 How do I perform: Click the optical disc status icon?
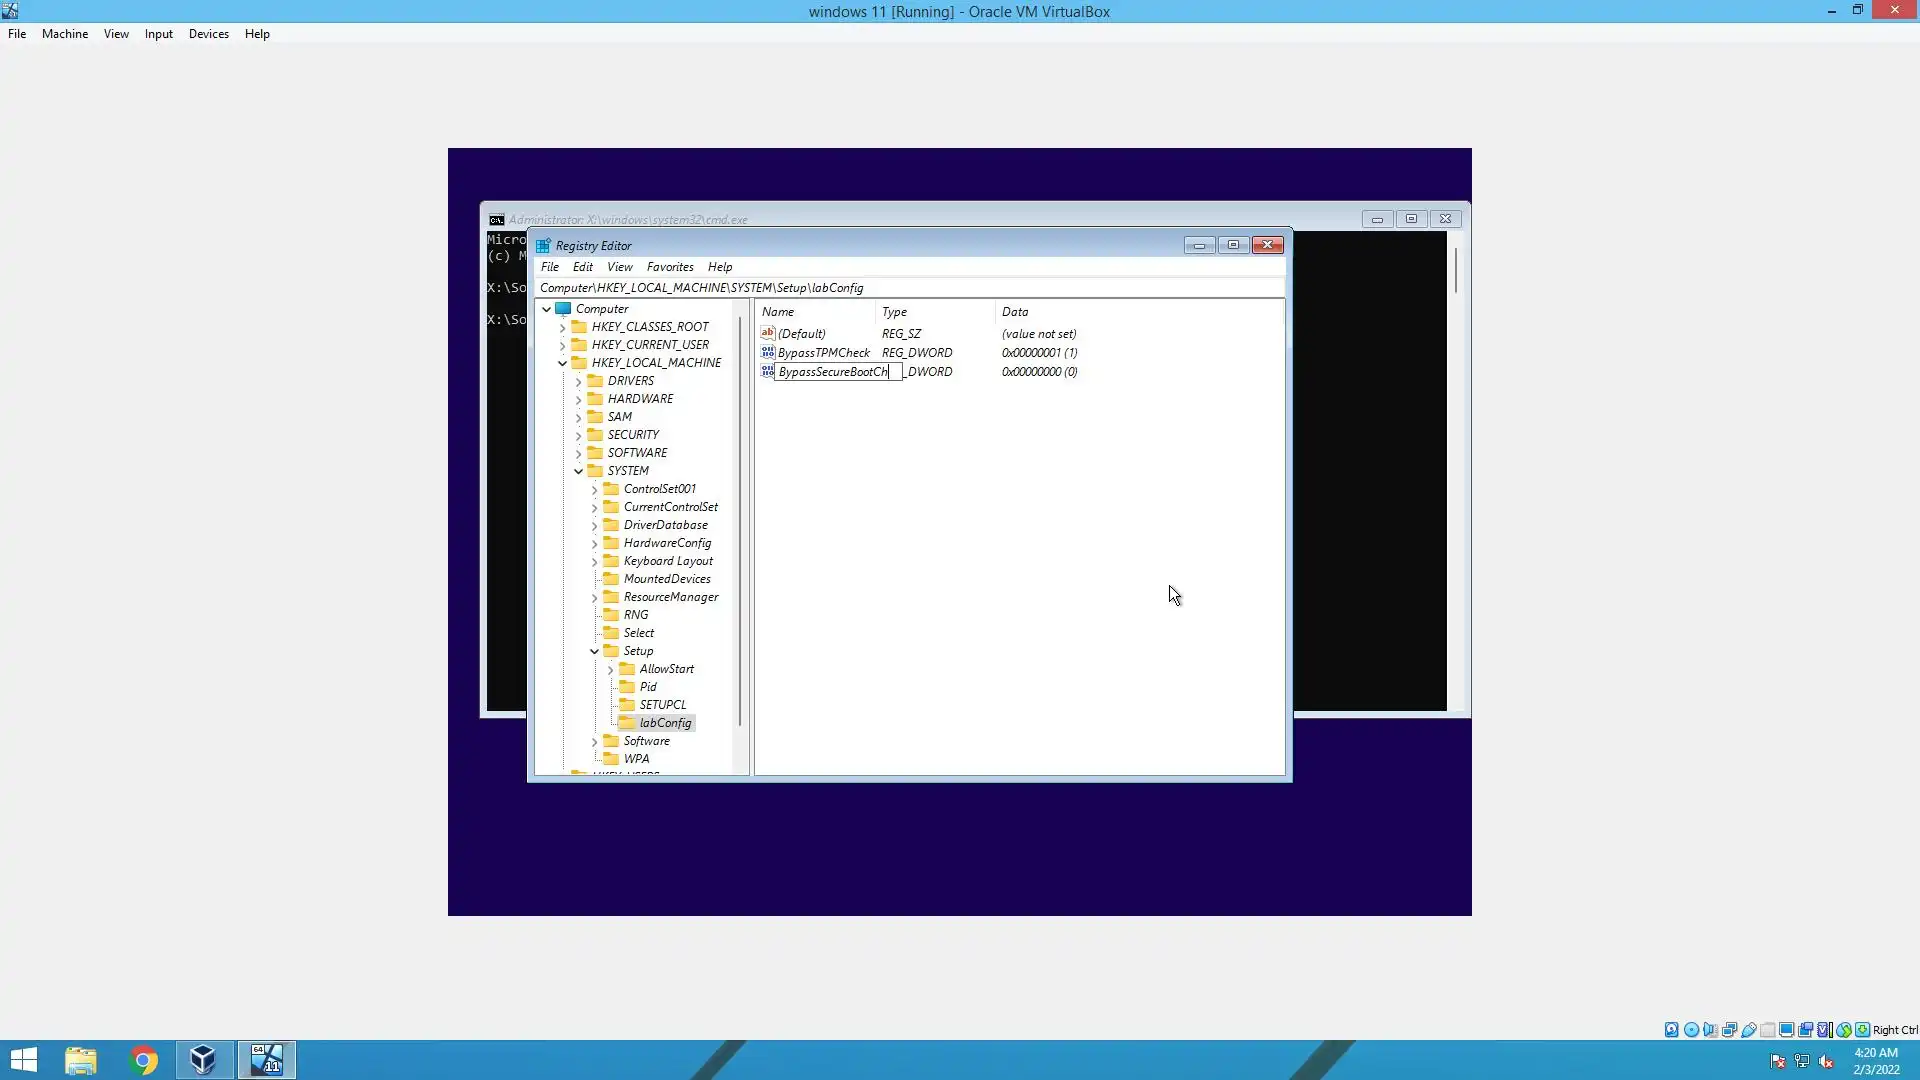1691,1030
